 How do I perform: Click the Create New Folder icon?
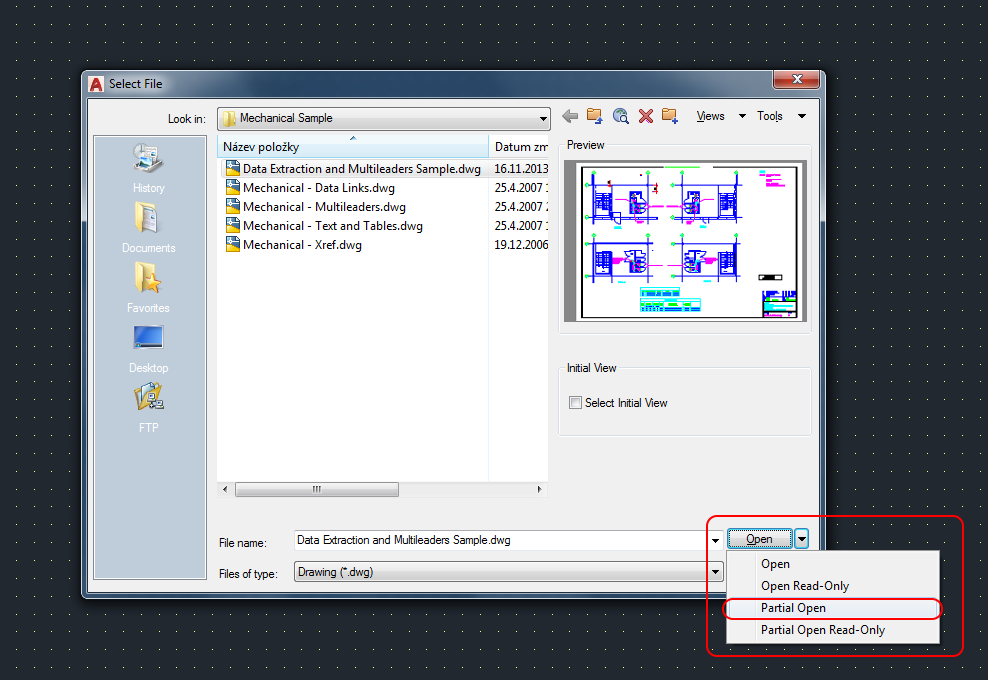tap(669, 116)
